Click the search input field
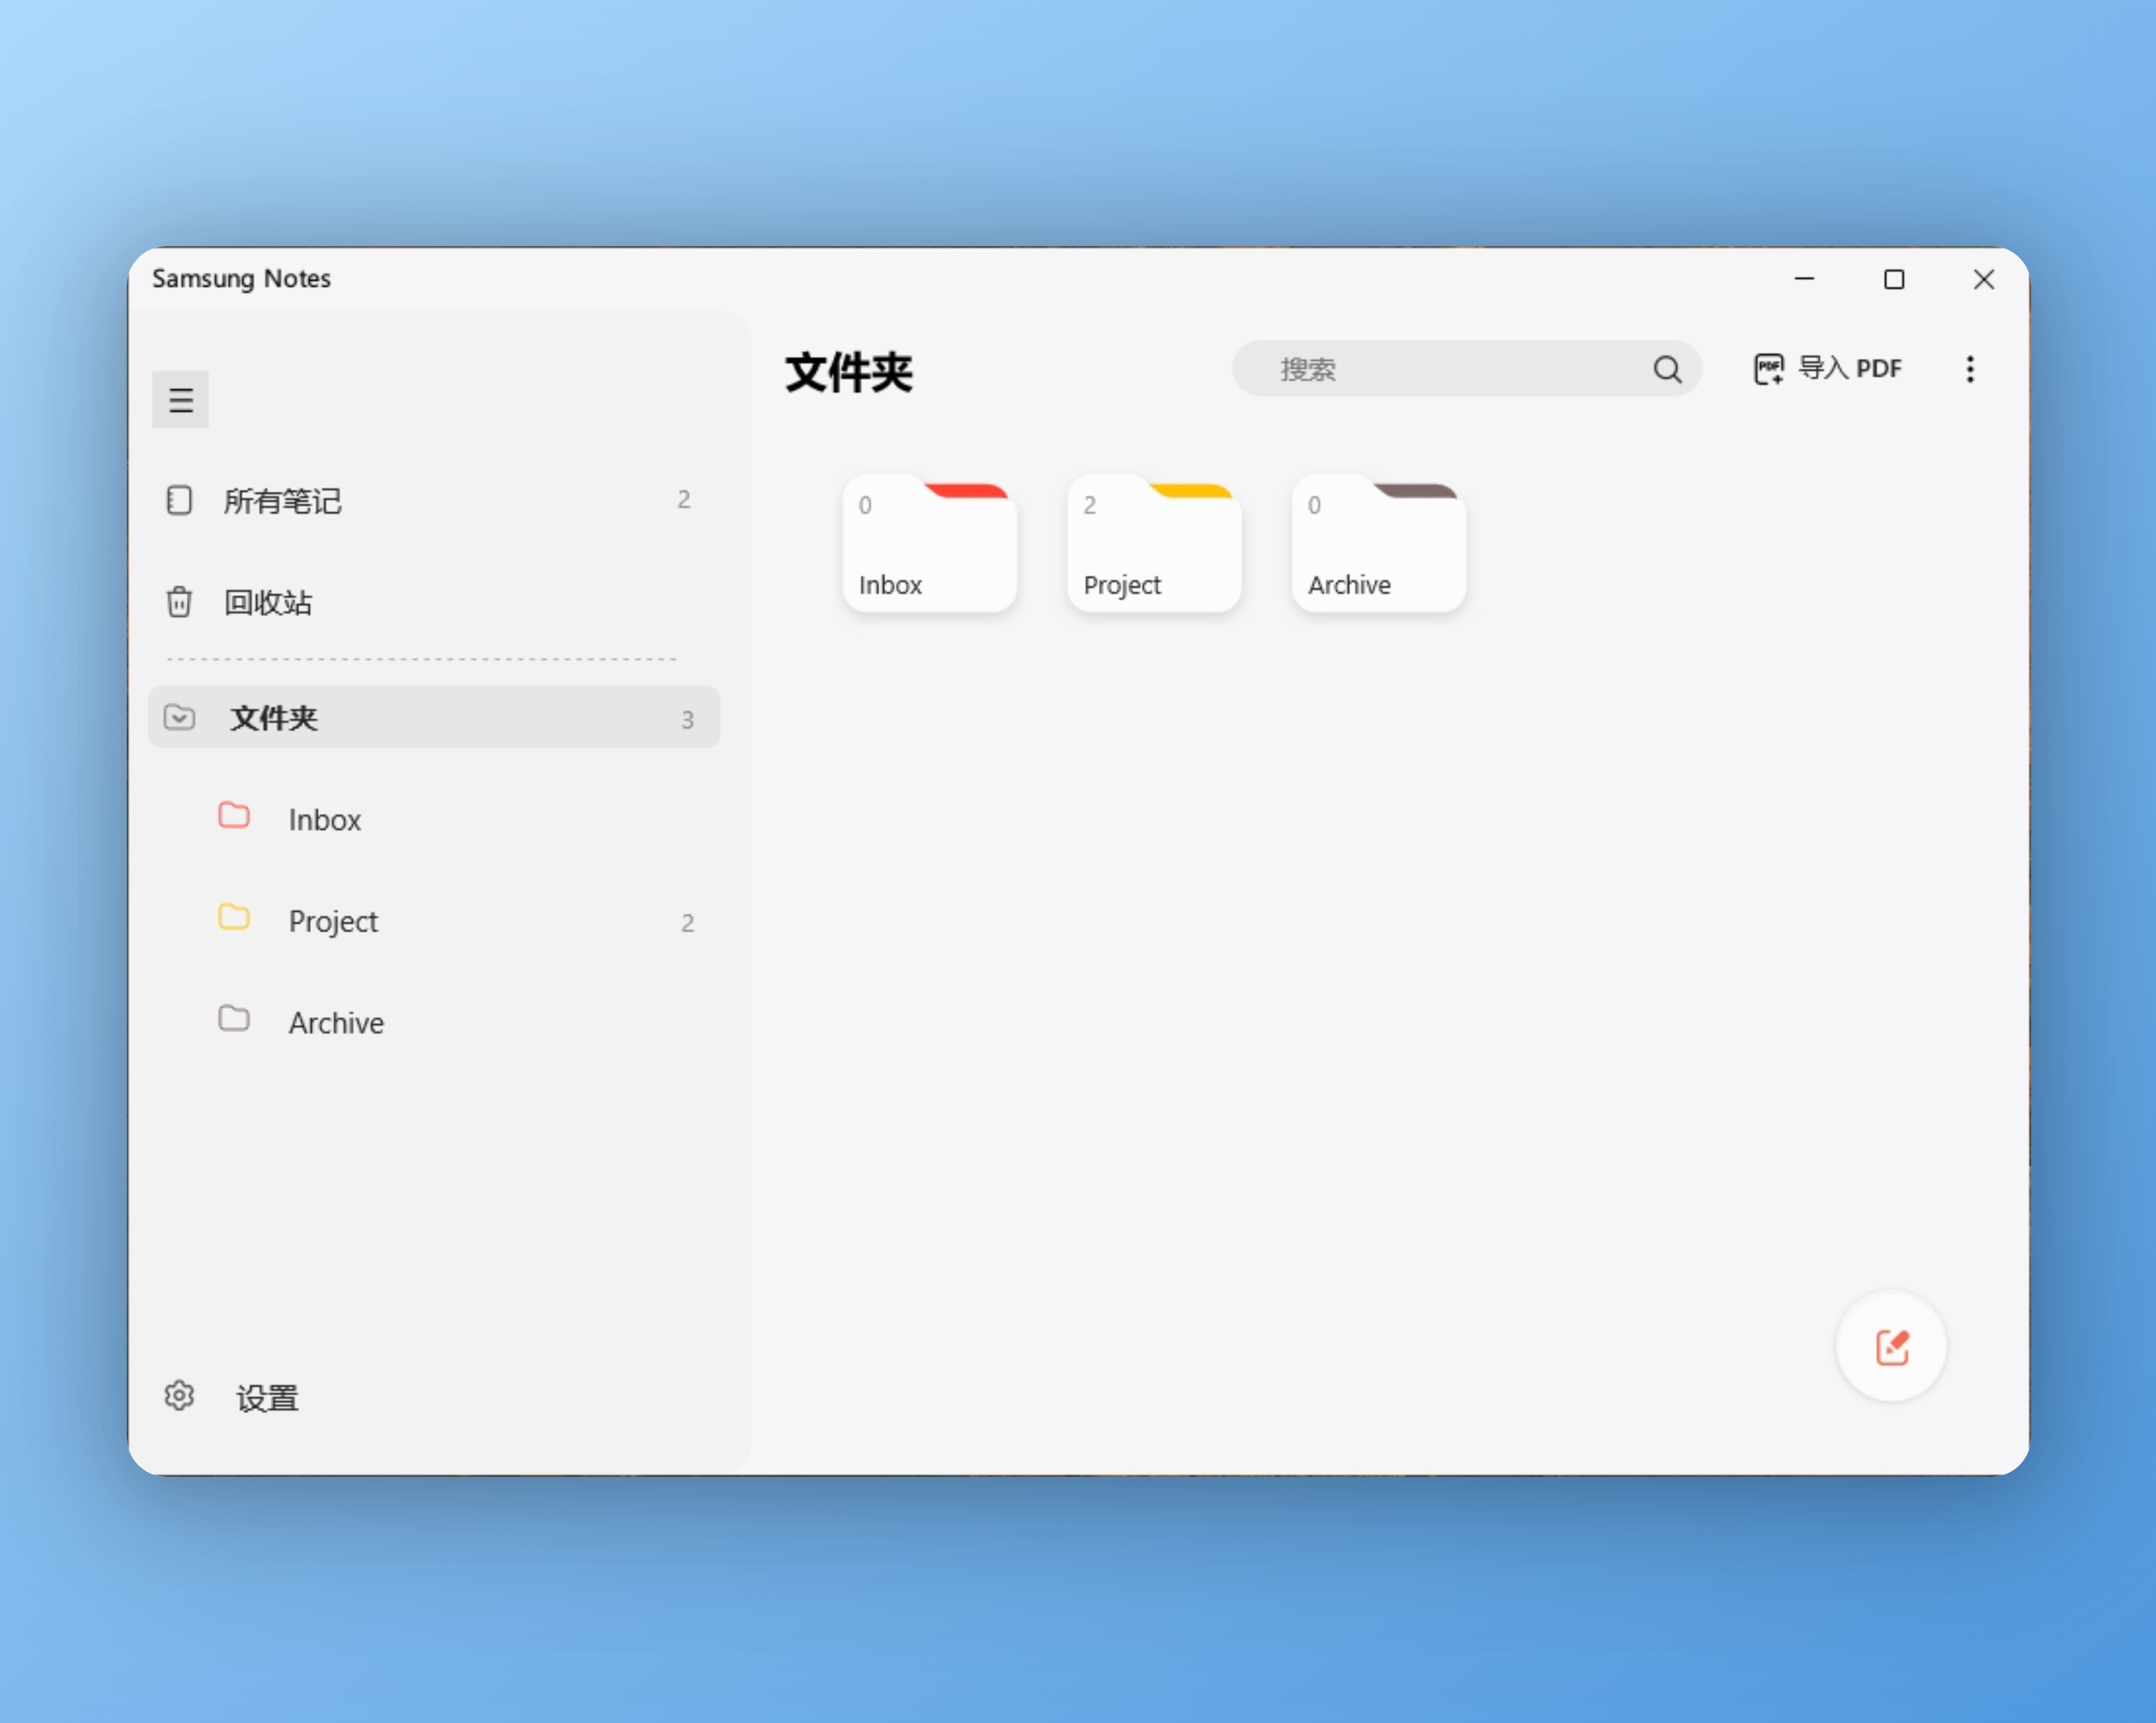2156x1723 pixels. (1440, 369)
